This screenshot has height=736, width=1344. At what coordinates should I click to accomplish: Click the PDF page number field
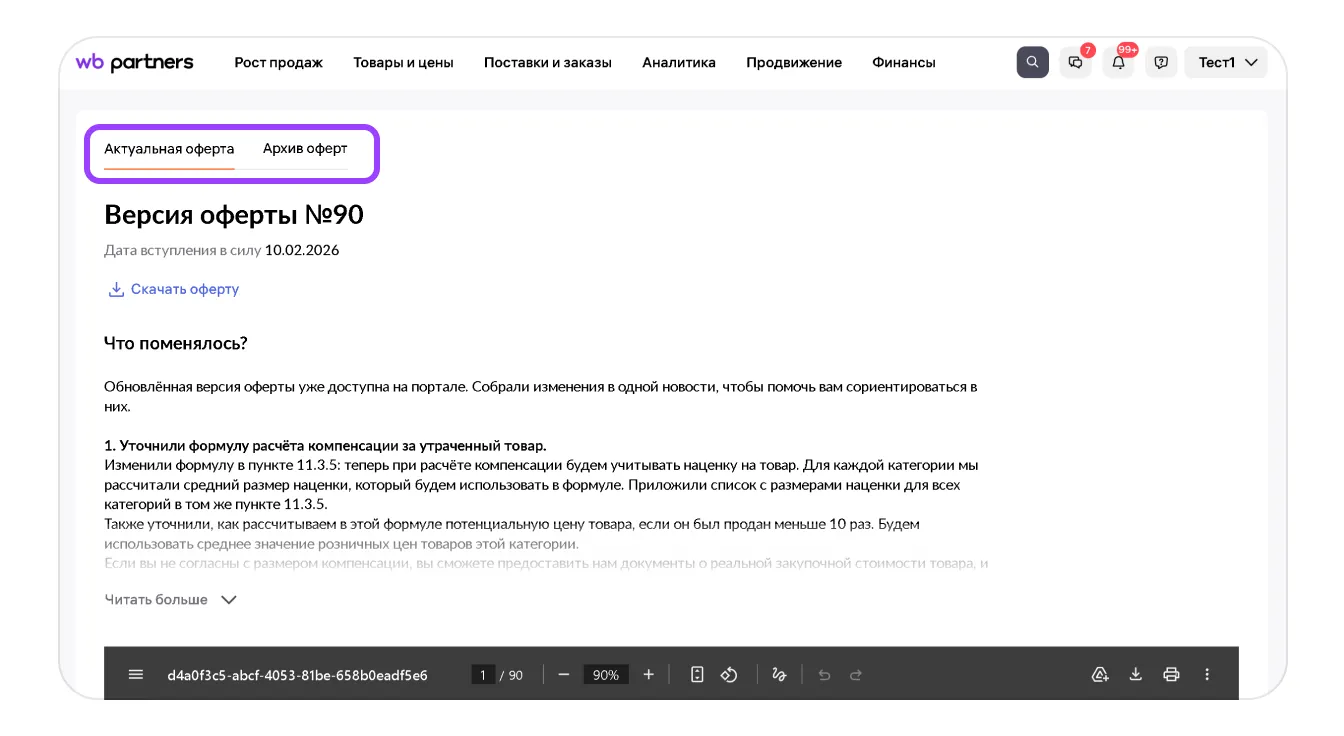click(x=483, y=675)
